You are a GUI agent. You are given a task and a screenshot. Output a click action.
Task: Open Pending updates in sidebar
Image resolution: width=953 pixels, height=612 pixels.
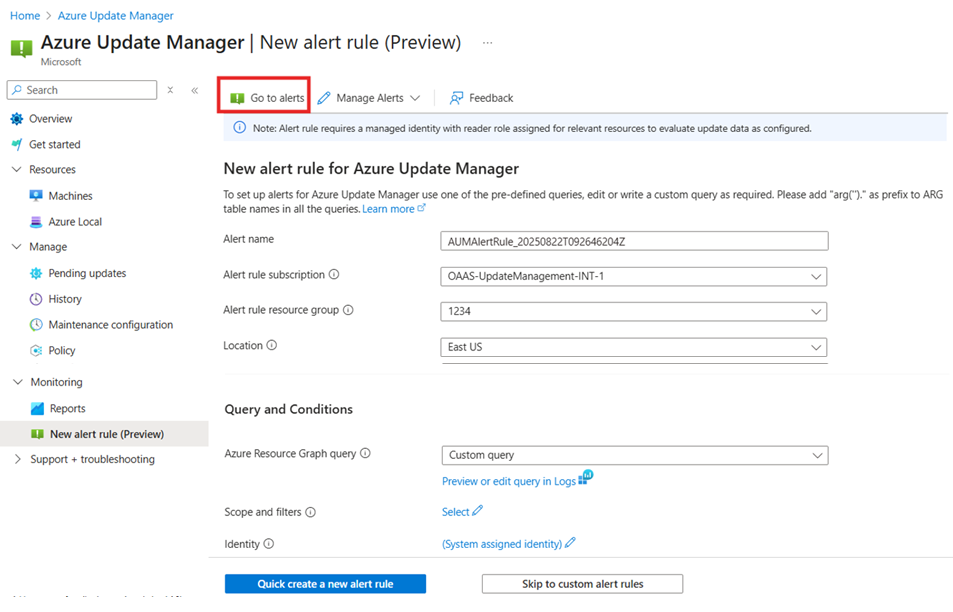[87, 273]
